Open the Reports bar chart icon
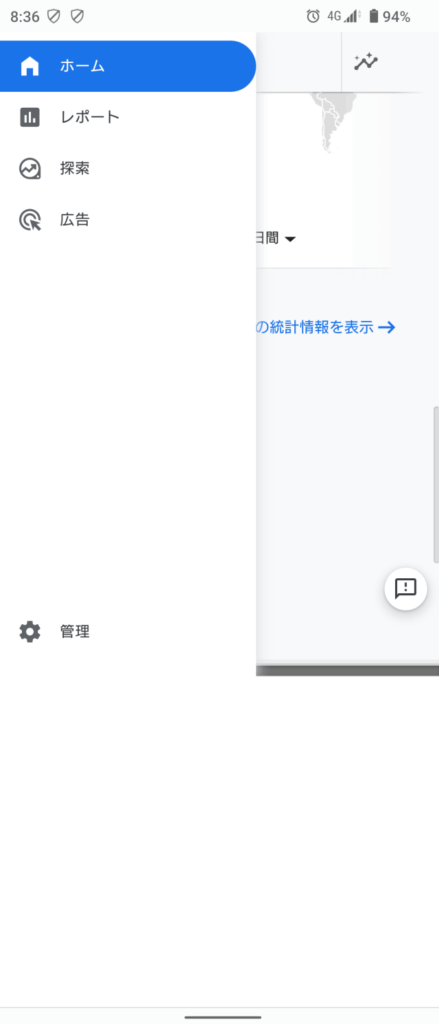 [30, 118]
